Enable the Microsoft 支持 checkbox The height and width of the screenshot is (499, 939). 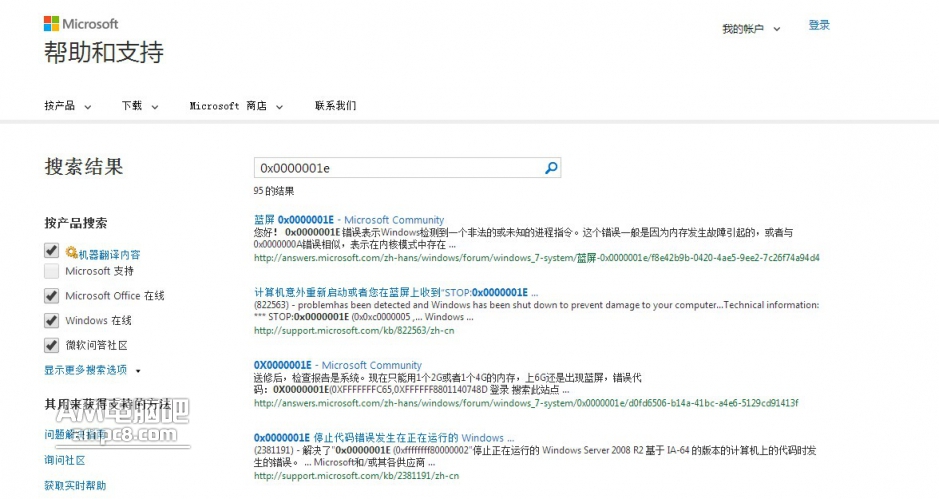(x=52, y=271)
